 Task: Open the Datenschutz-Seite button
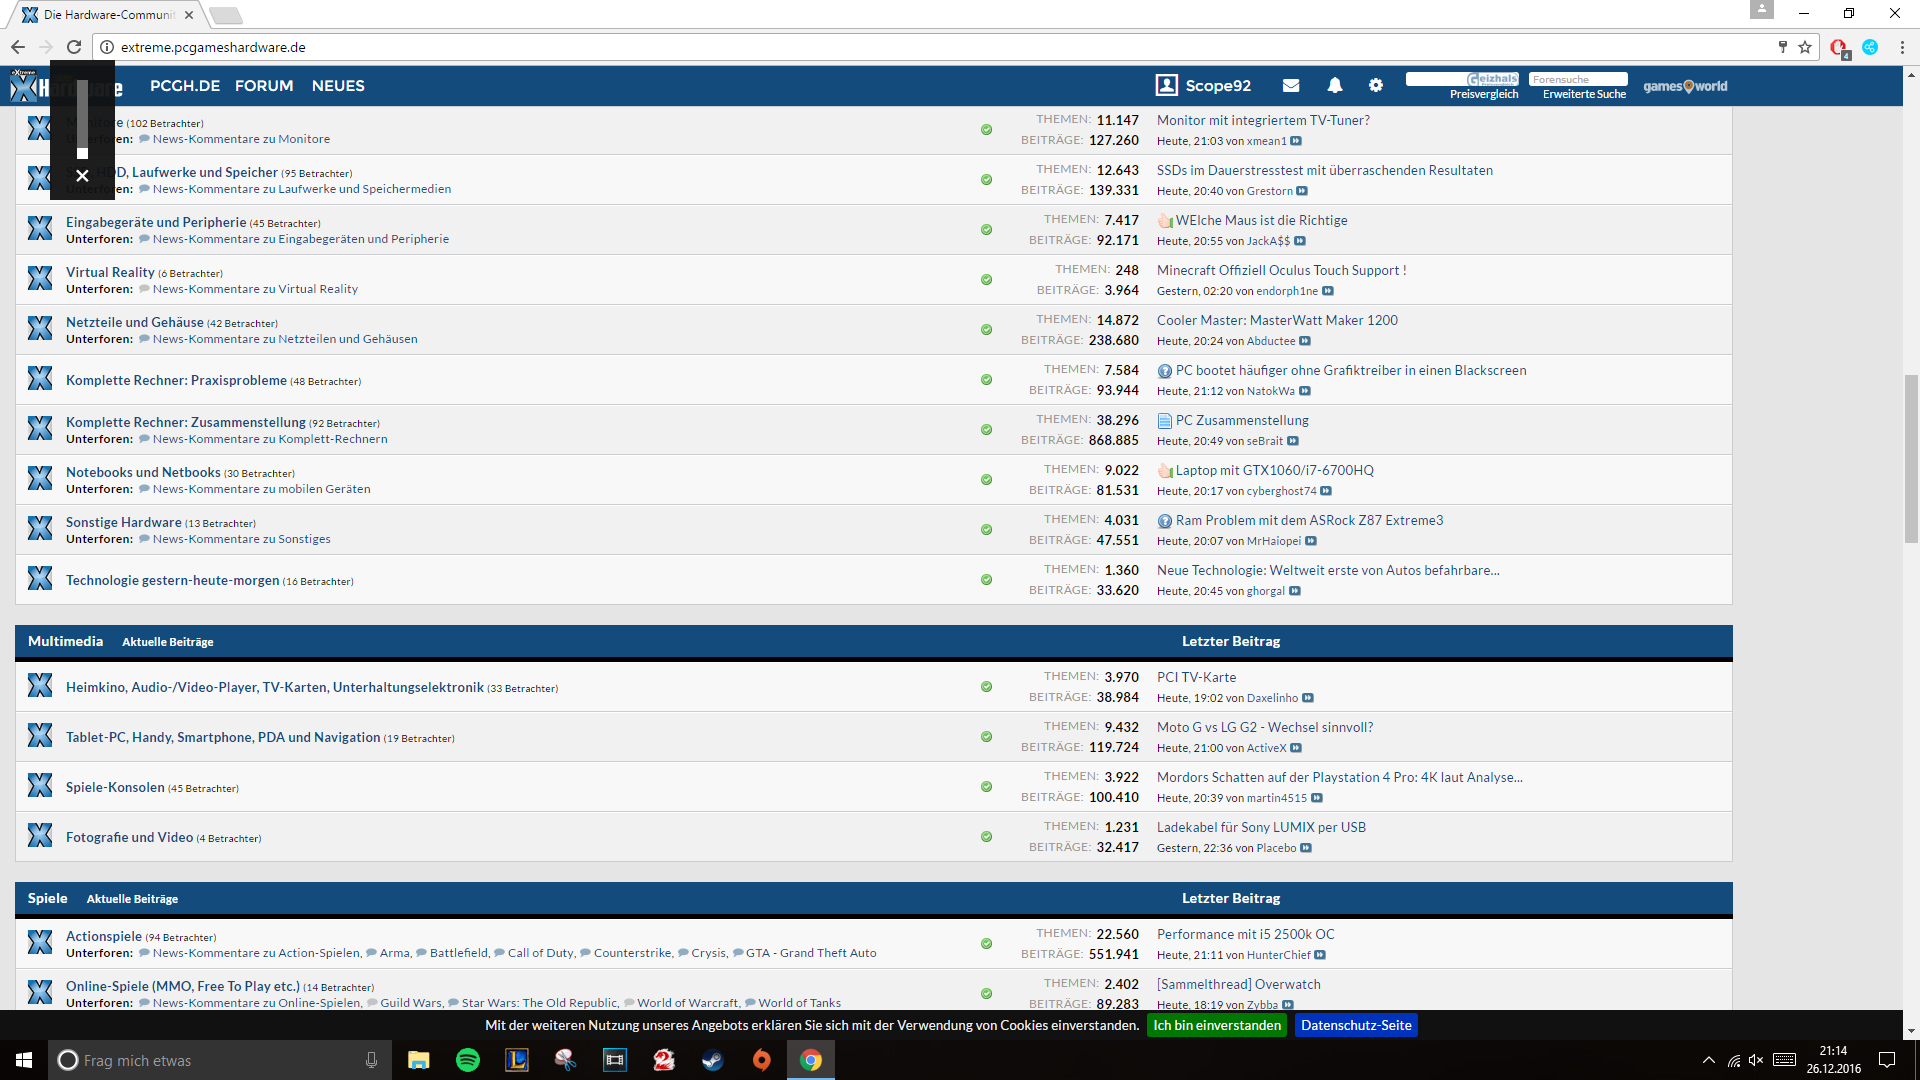pos(1356,1025)
